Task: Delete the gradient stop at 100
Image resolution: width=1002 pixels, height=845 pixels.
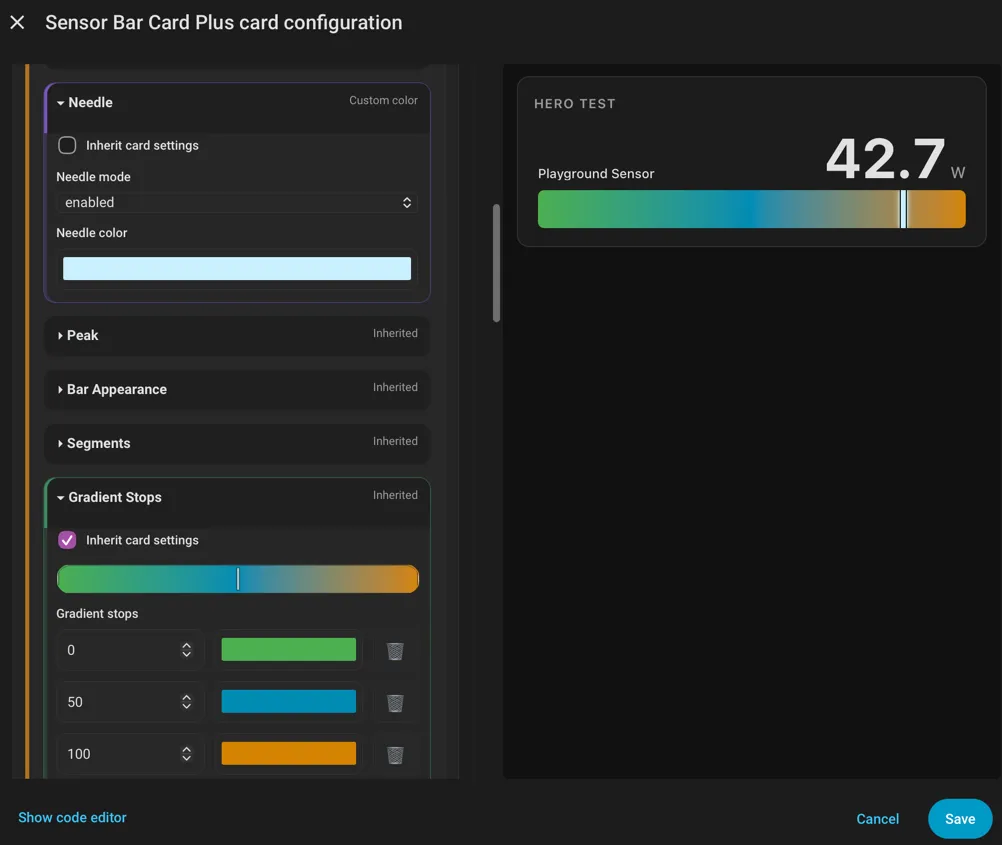Action: pyautogui.click(x=395, y=755)
